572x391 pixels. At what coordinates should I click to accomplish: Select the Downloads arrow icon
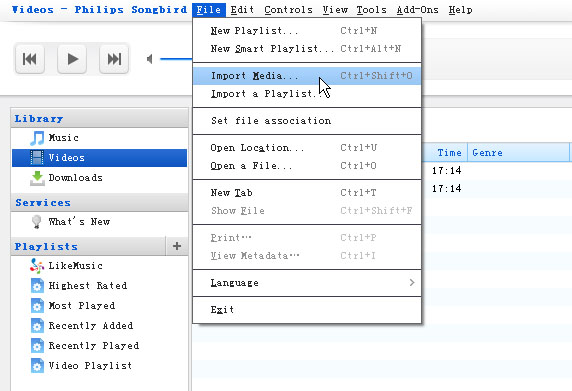pos(37,178)
